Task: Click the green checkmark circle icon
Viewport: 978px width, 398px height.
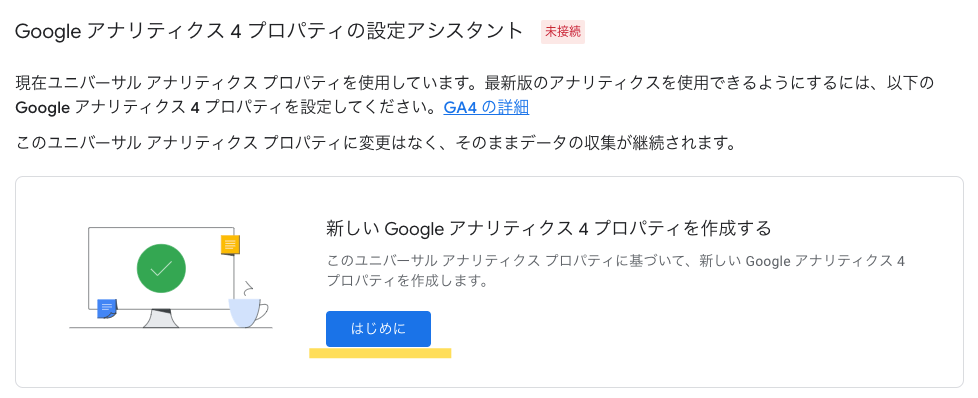Action: click(x=161, y=268)
